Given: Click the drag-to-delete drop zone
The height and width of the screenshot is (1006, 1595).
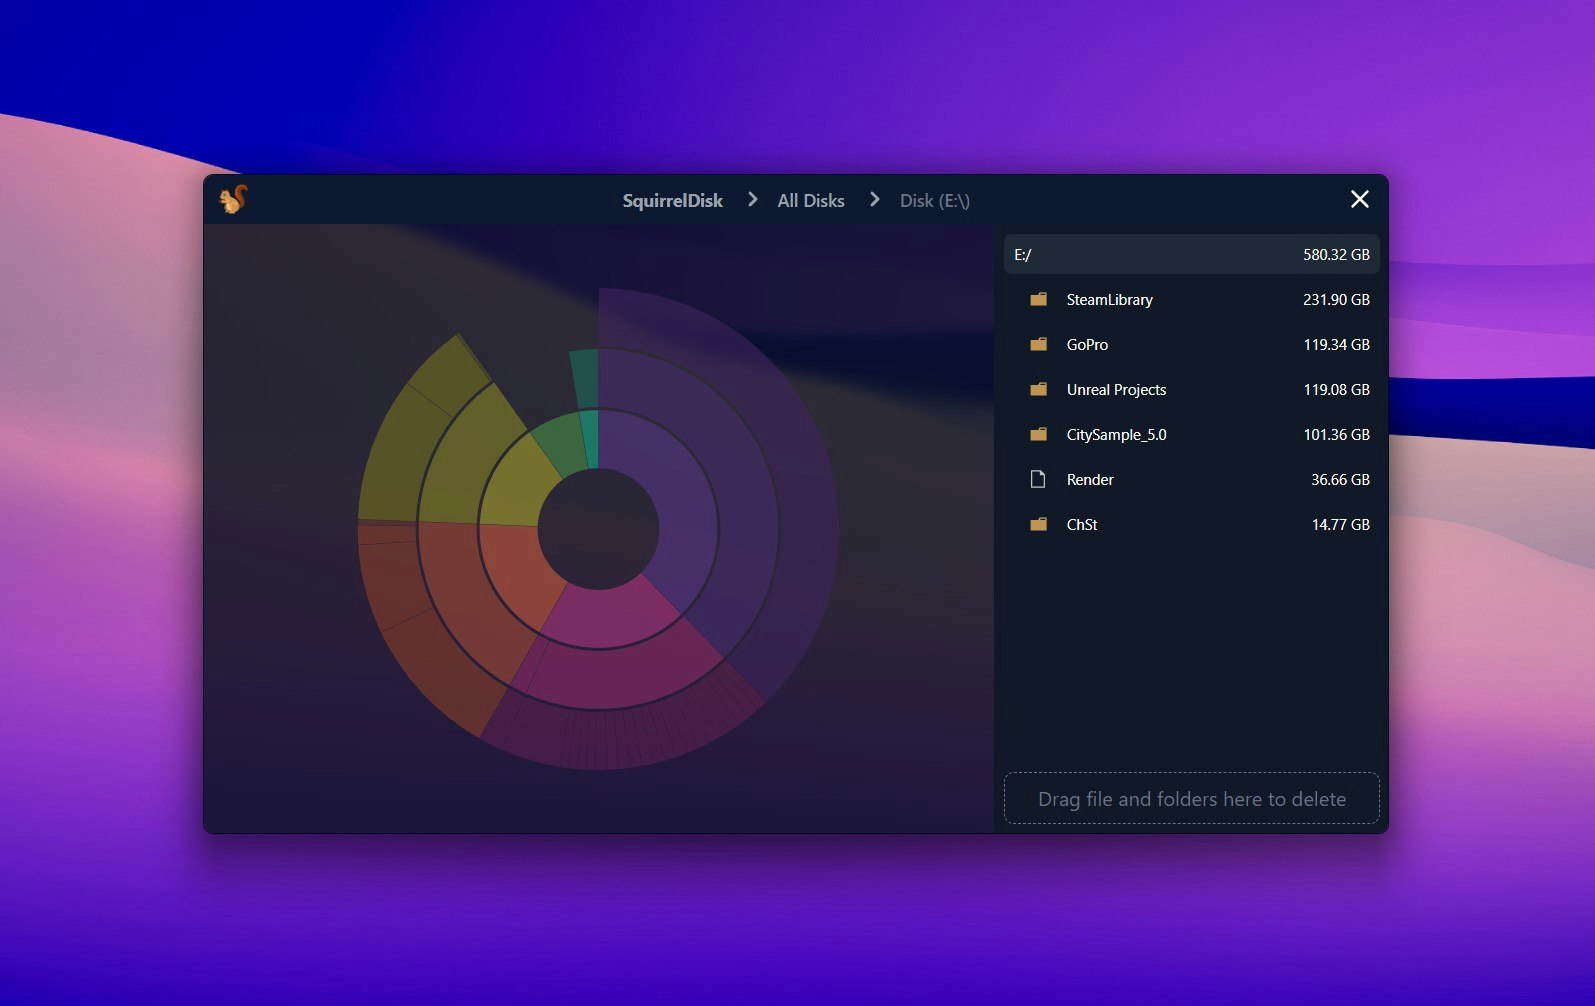Looking at the screenshot, I should [1191, 798].
